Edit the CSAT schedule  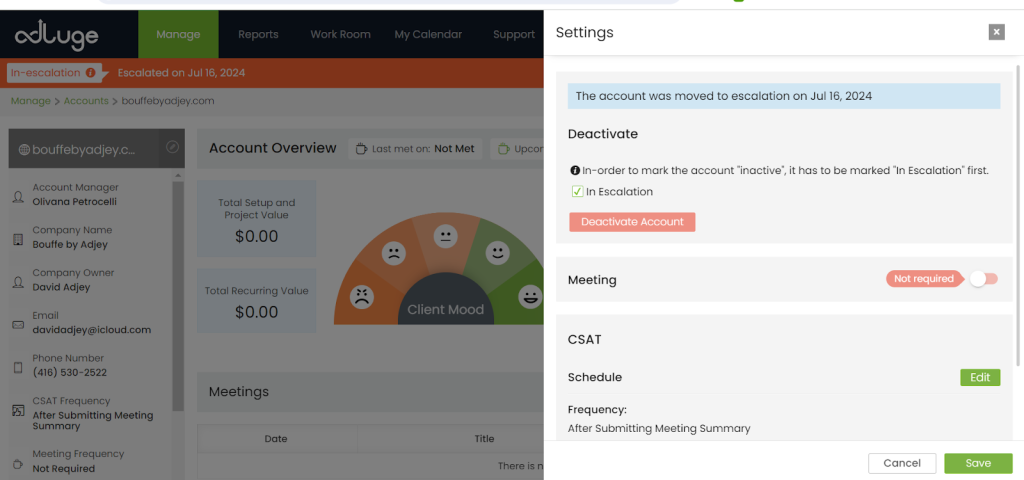point(979,377)
